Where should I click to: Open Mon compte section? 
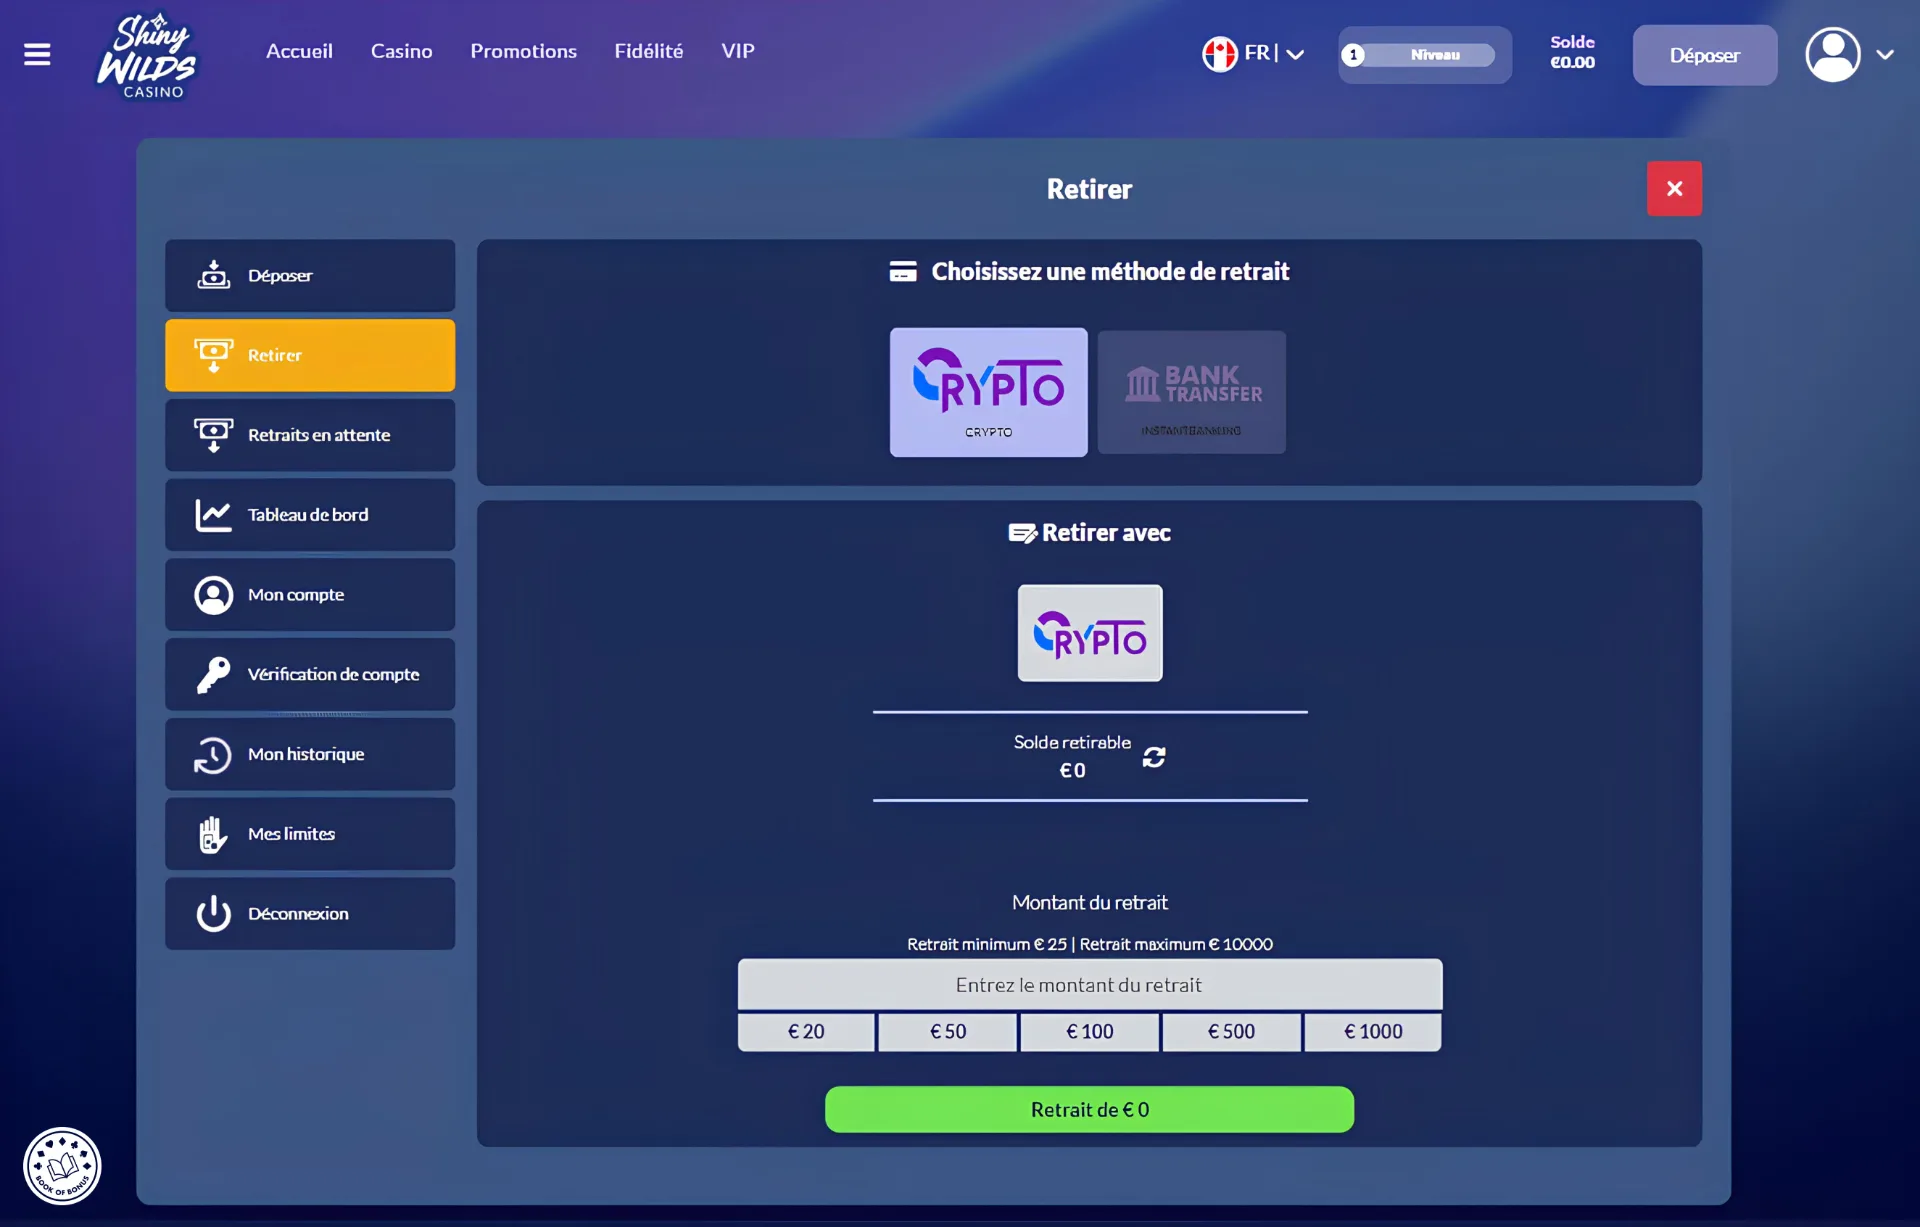click(x=310, y=595)
